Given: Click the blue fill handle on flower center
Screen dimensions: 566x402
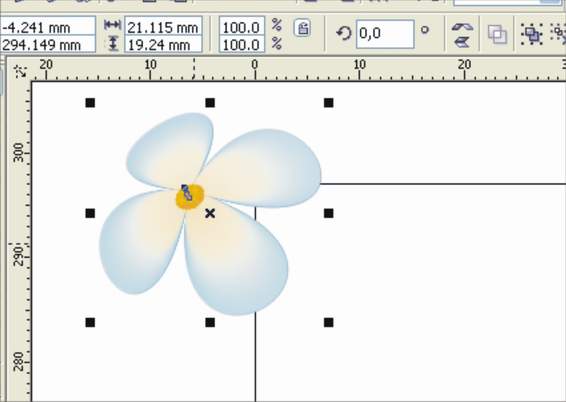Looking at the screenshot, I should point(187,192).
